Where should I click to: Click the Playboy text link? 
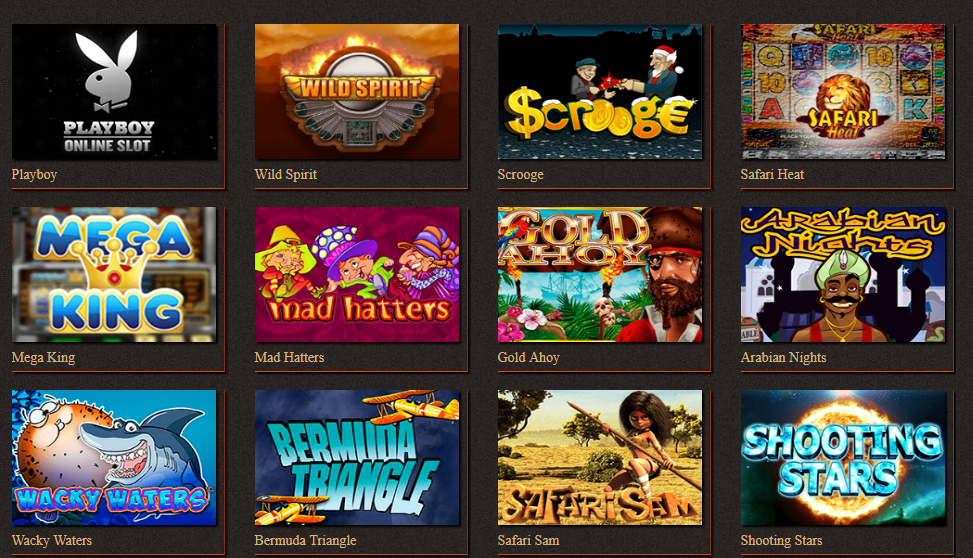[x=34, y=174]
